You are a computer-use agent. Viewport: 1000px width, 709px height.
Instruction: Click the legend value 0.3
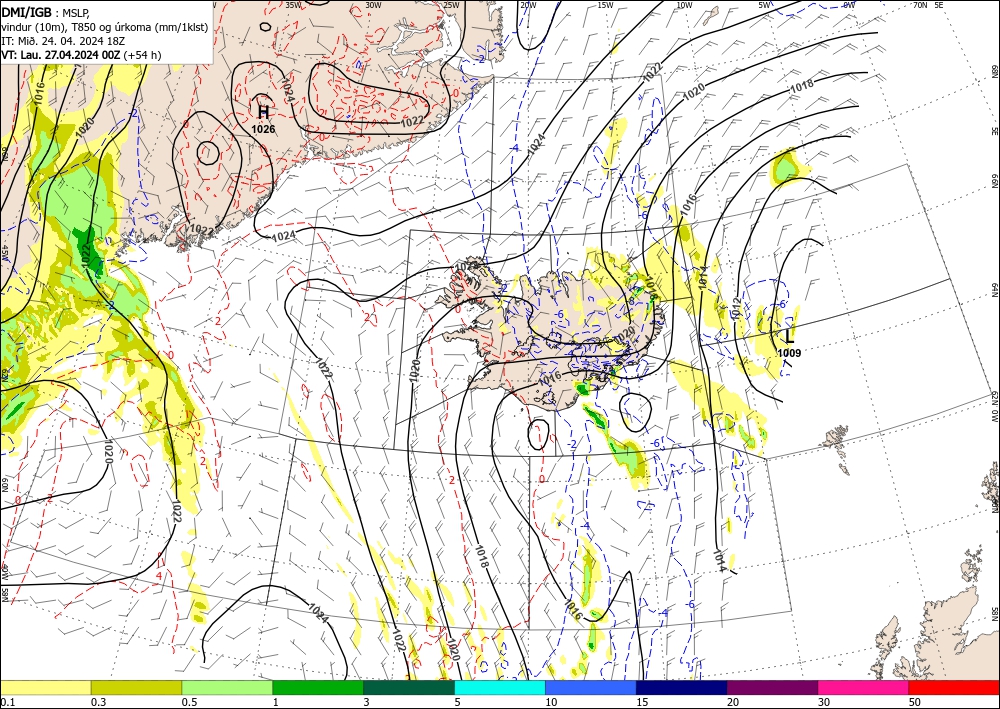98,702
